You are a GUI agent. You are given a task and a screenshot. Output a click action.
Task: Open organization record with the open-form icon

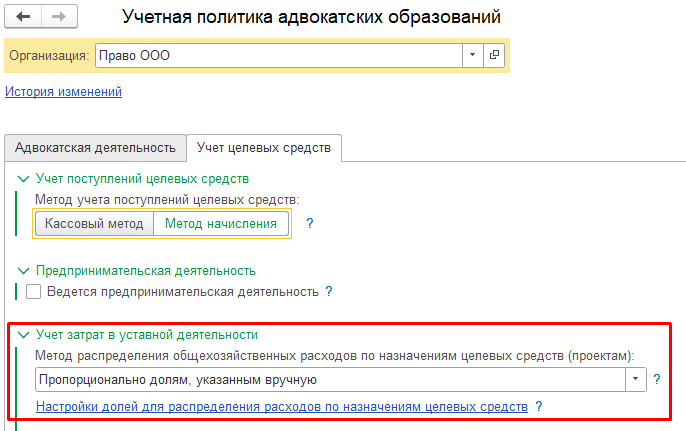pyautogui.click(x=494, y=56)
